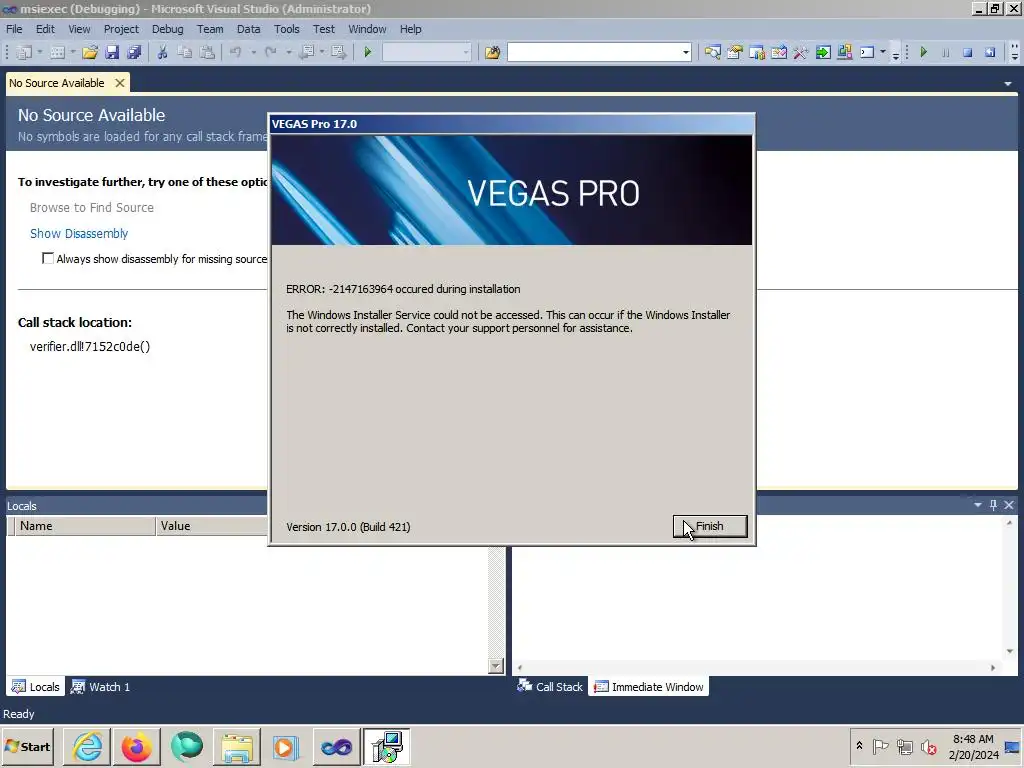
Task: Click the Continue green arrow in debug toolbar
Action: pos(923,52)
